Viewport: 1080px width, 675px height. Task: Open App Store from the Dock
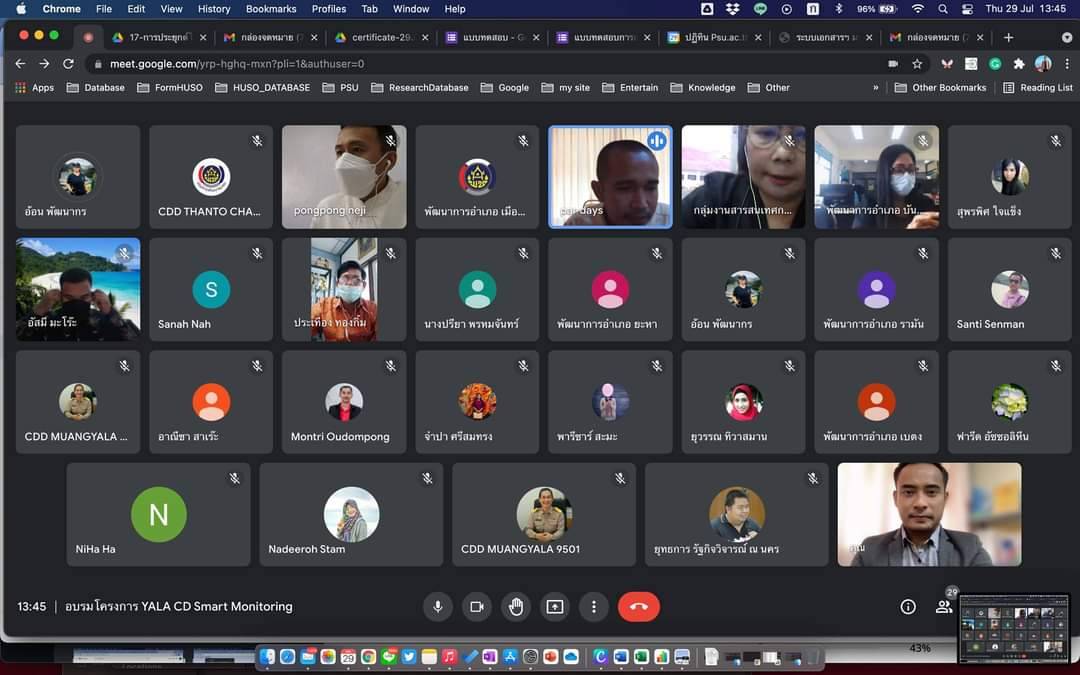coord(510,657)
